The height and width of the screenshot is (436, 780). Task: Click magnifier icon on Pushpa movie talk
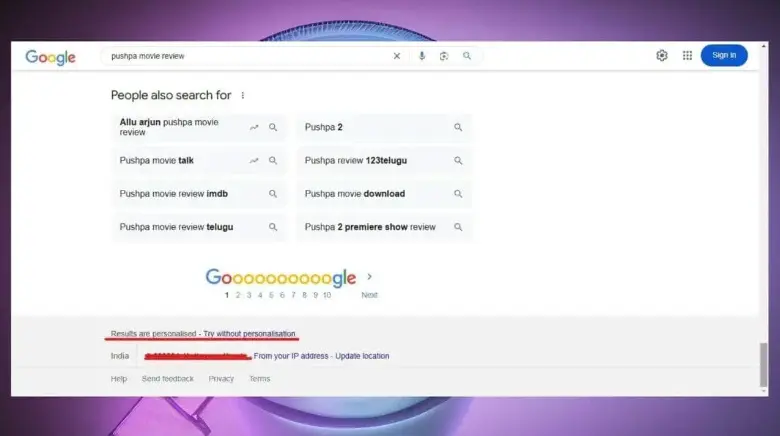pyautogui.click(x=273, y=160)
